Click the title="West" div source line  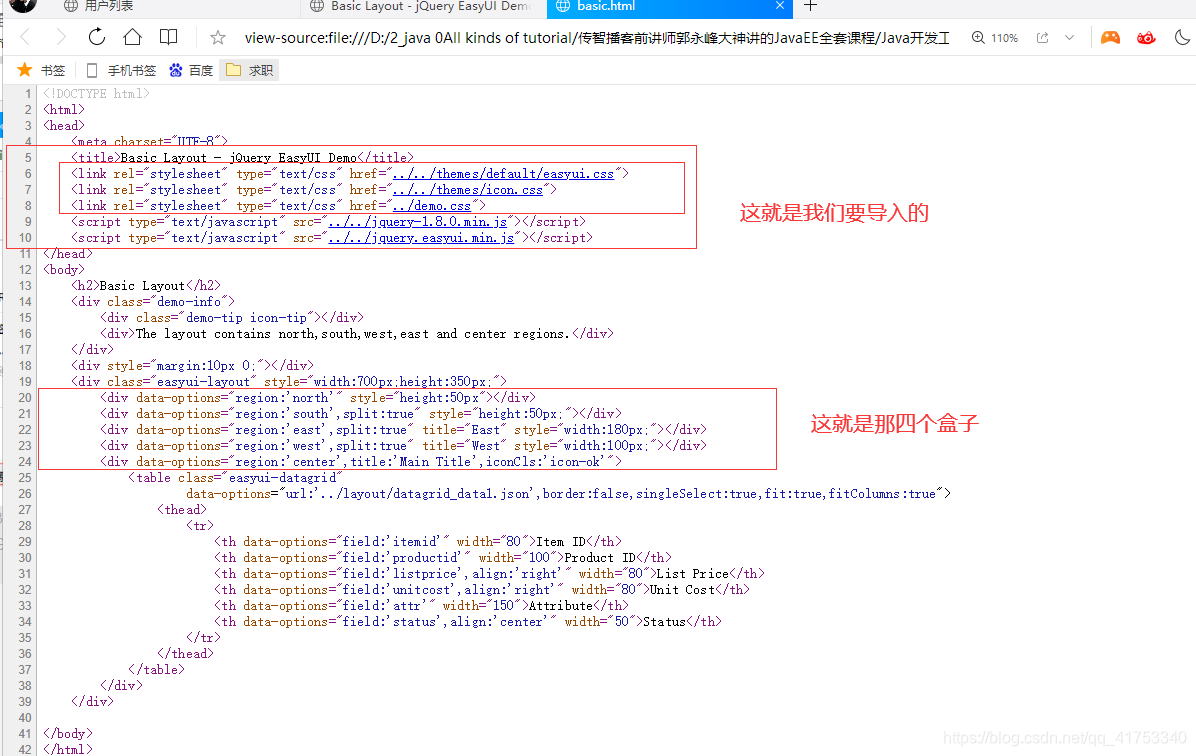403,446
